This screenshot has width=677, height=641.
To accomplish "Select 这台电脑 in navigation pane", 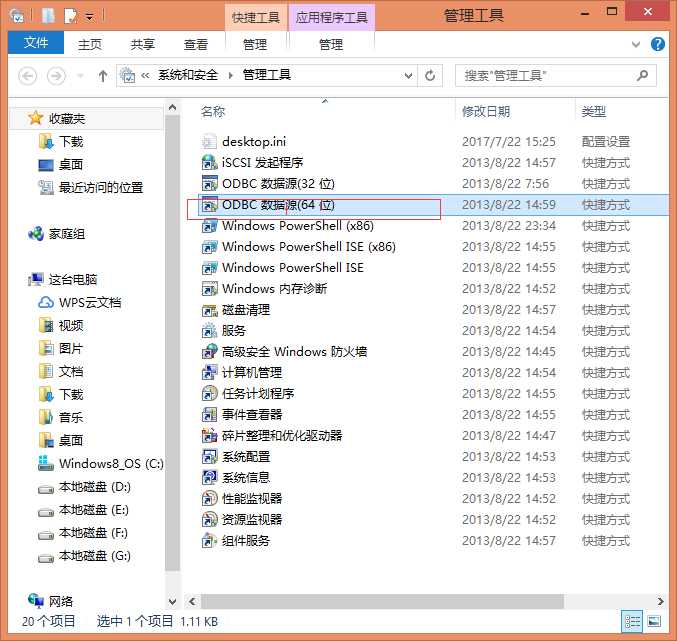I will [73, 280].
